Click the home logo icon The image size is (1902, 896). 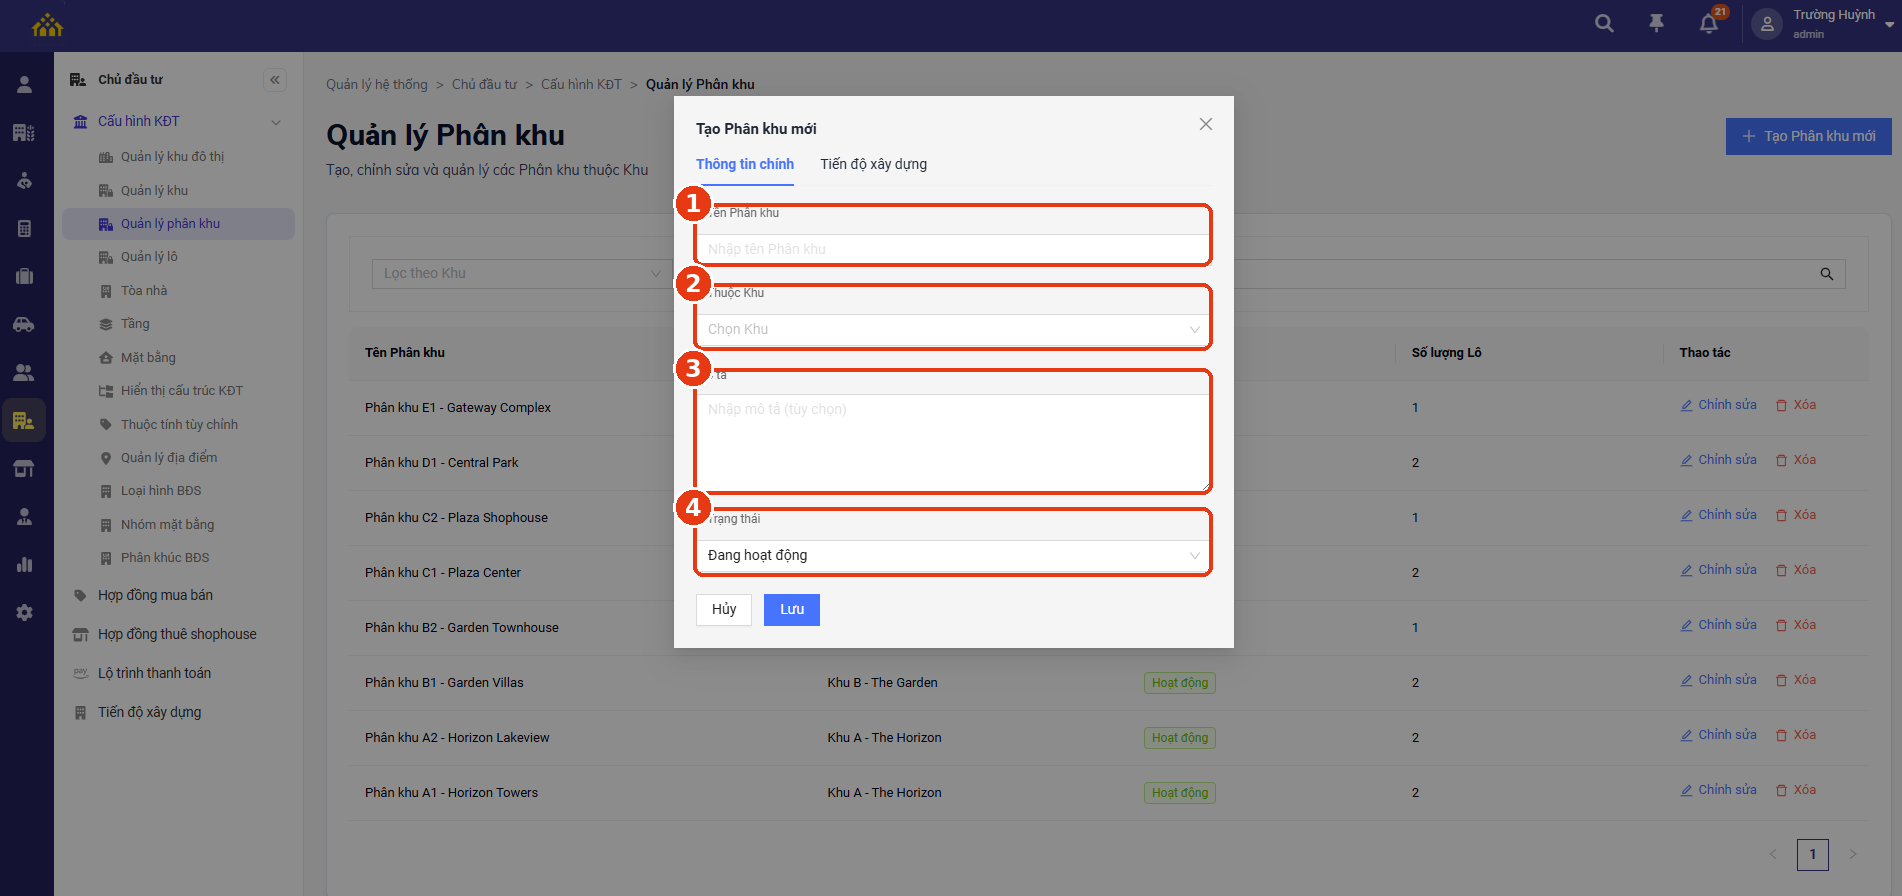point(47,25)
